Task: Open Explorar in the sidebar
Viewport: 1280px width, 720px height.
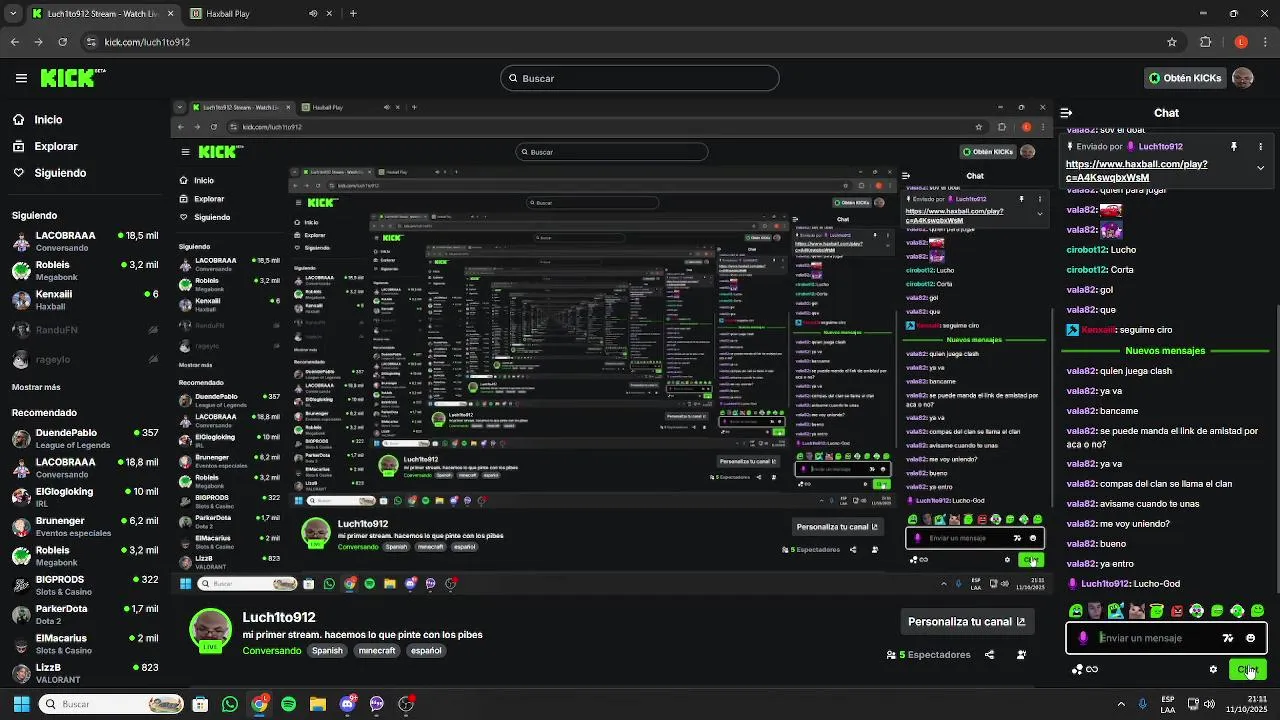Action: coord(45,146)
